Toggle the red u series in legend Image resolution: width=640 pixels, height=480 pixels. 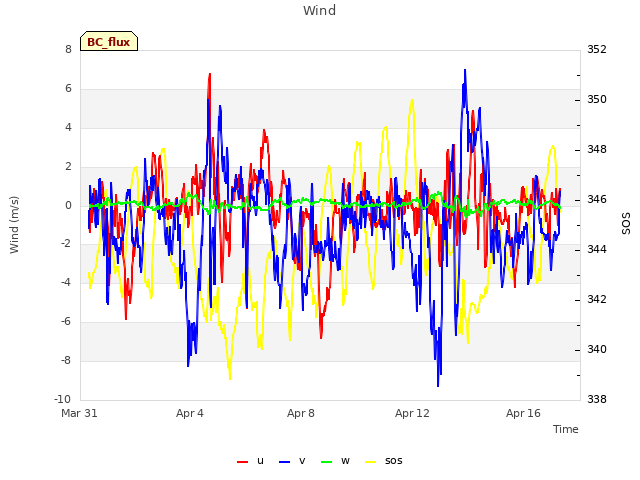click(x=251, y=461)
